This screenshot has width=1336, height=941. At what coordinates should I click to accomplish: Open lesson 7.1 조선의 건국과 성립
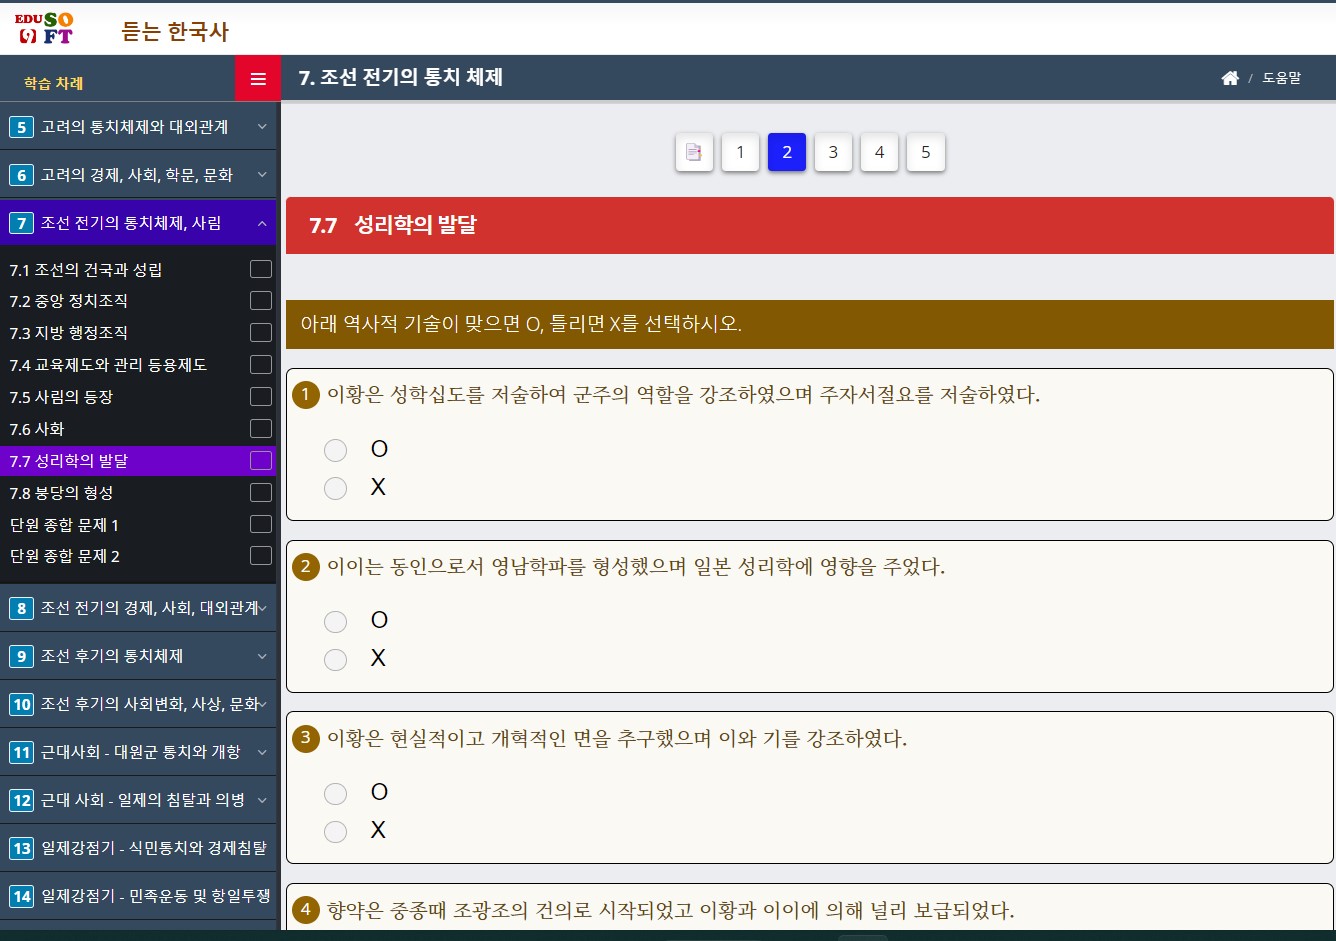86,269
